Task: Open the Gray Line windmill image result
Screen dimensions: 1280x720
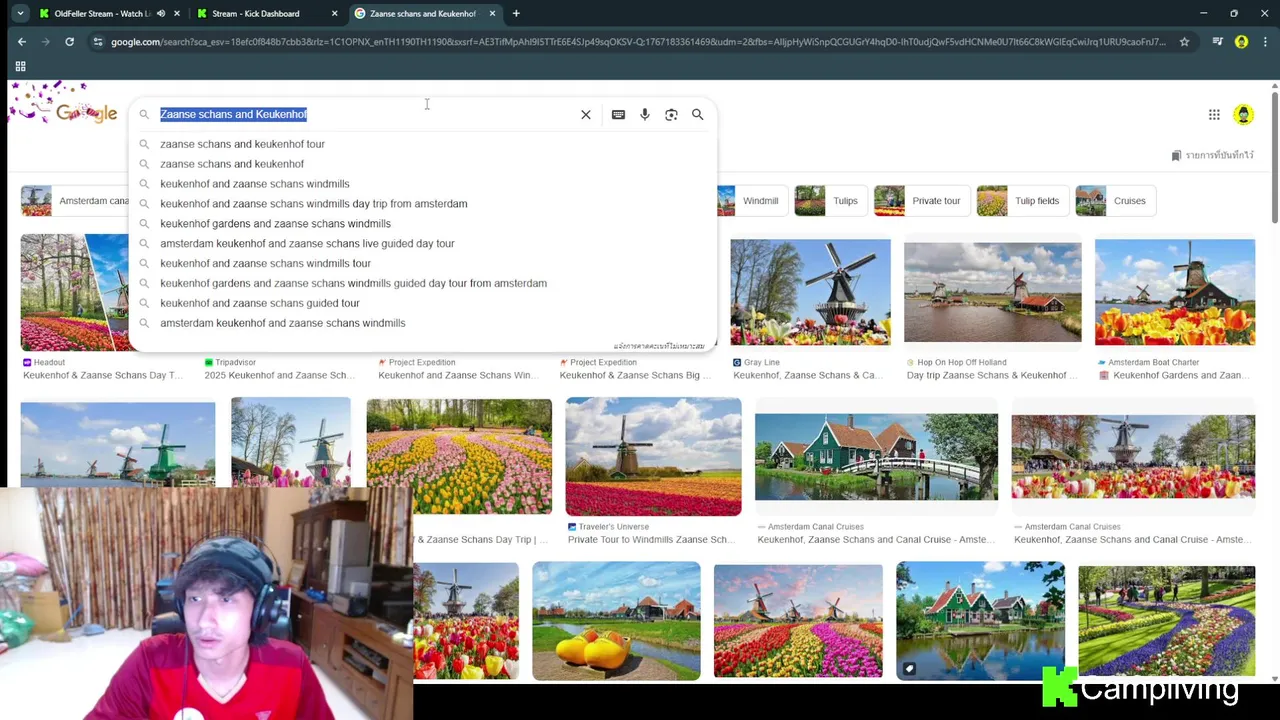Action: pos(810,292)
